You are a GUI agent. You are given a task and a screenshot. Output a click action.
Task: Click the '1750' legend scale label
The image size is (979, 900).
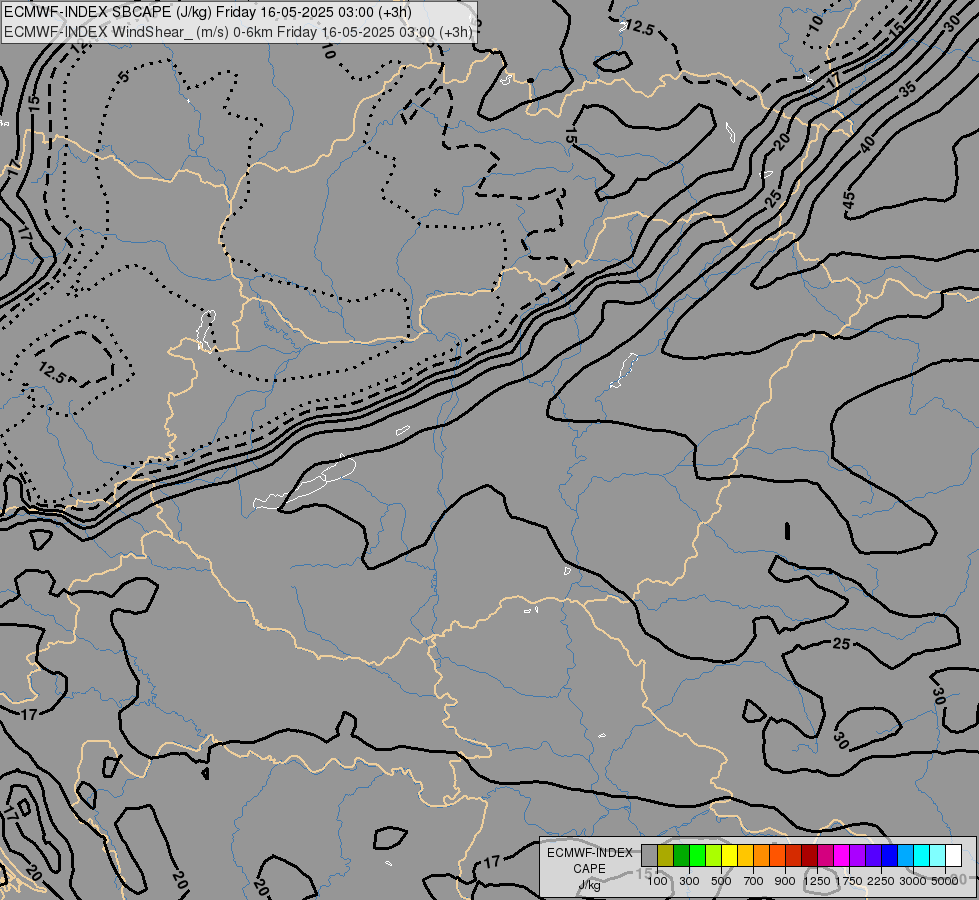point(849,881)
